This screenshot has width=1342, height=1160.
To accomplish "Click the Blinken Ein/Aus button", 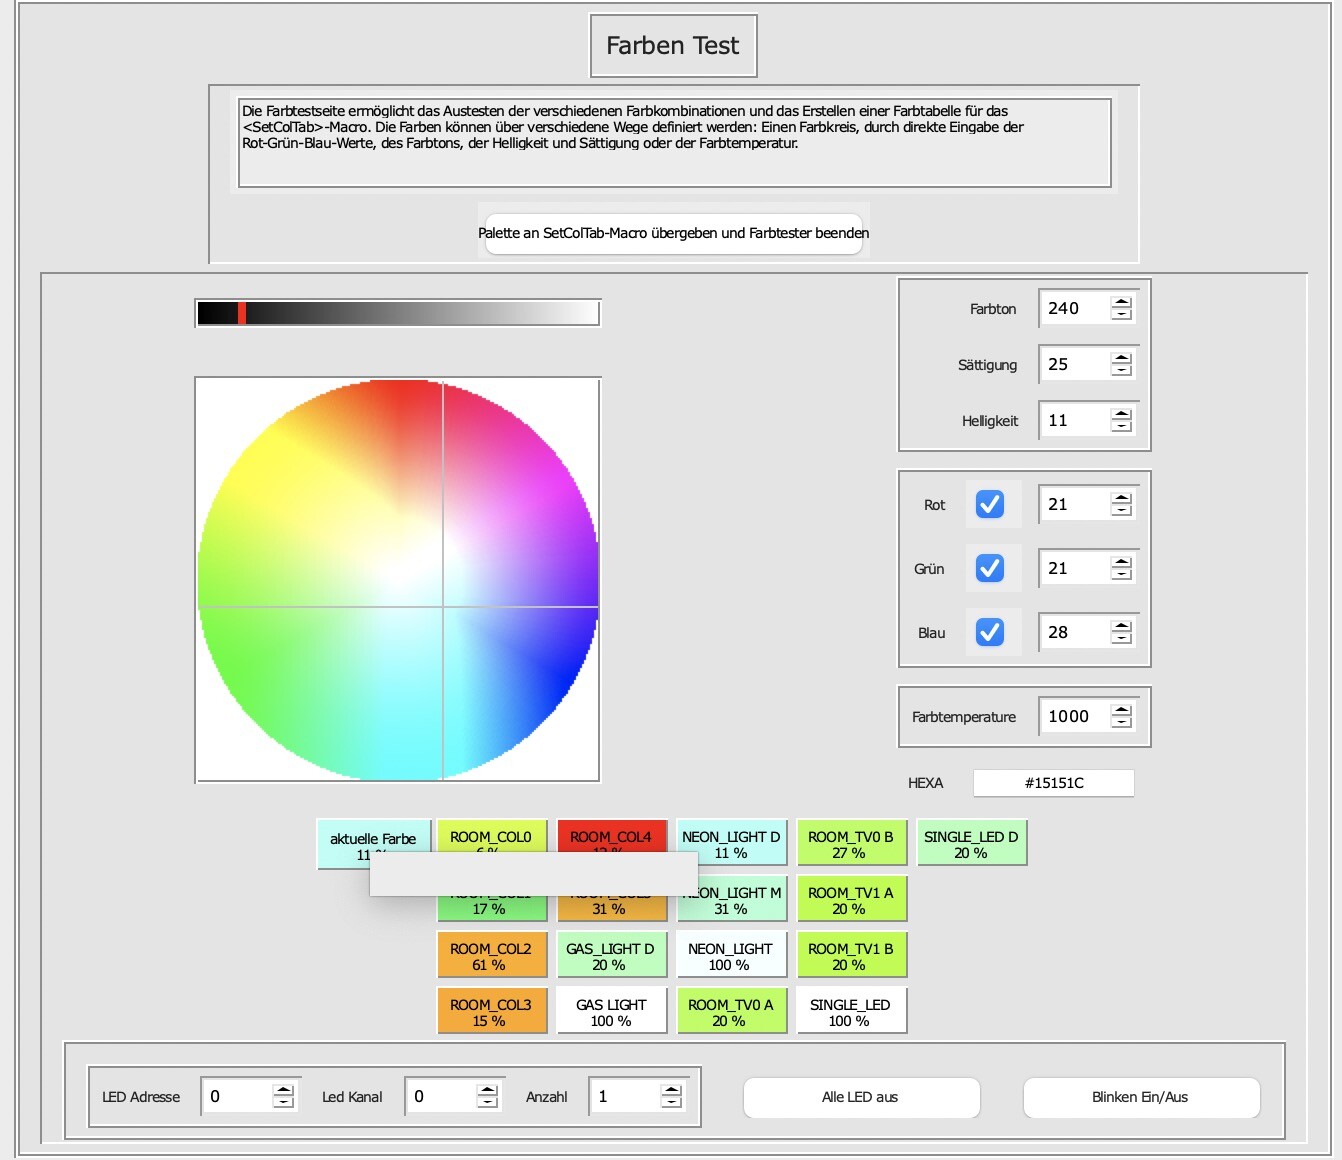I will click(1141, 1097).
